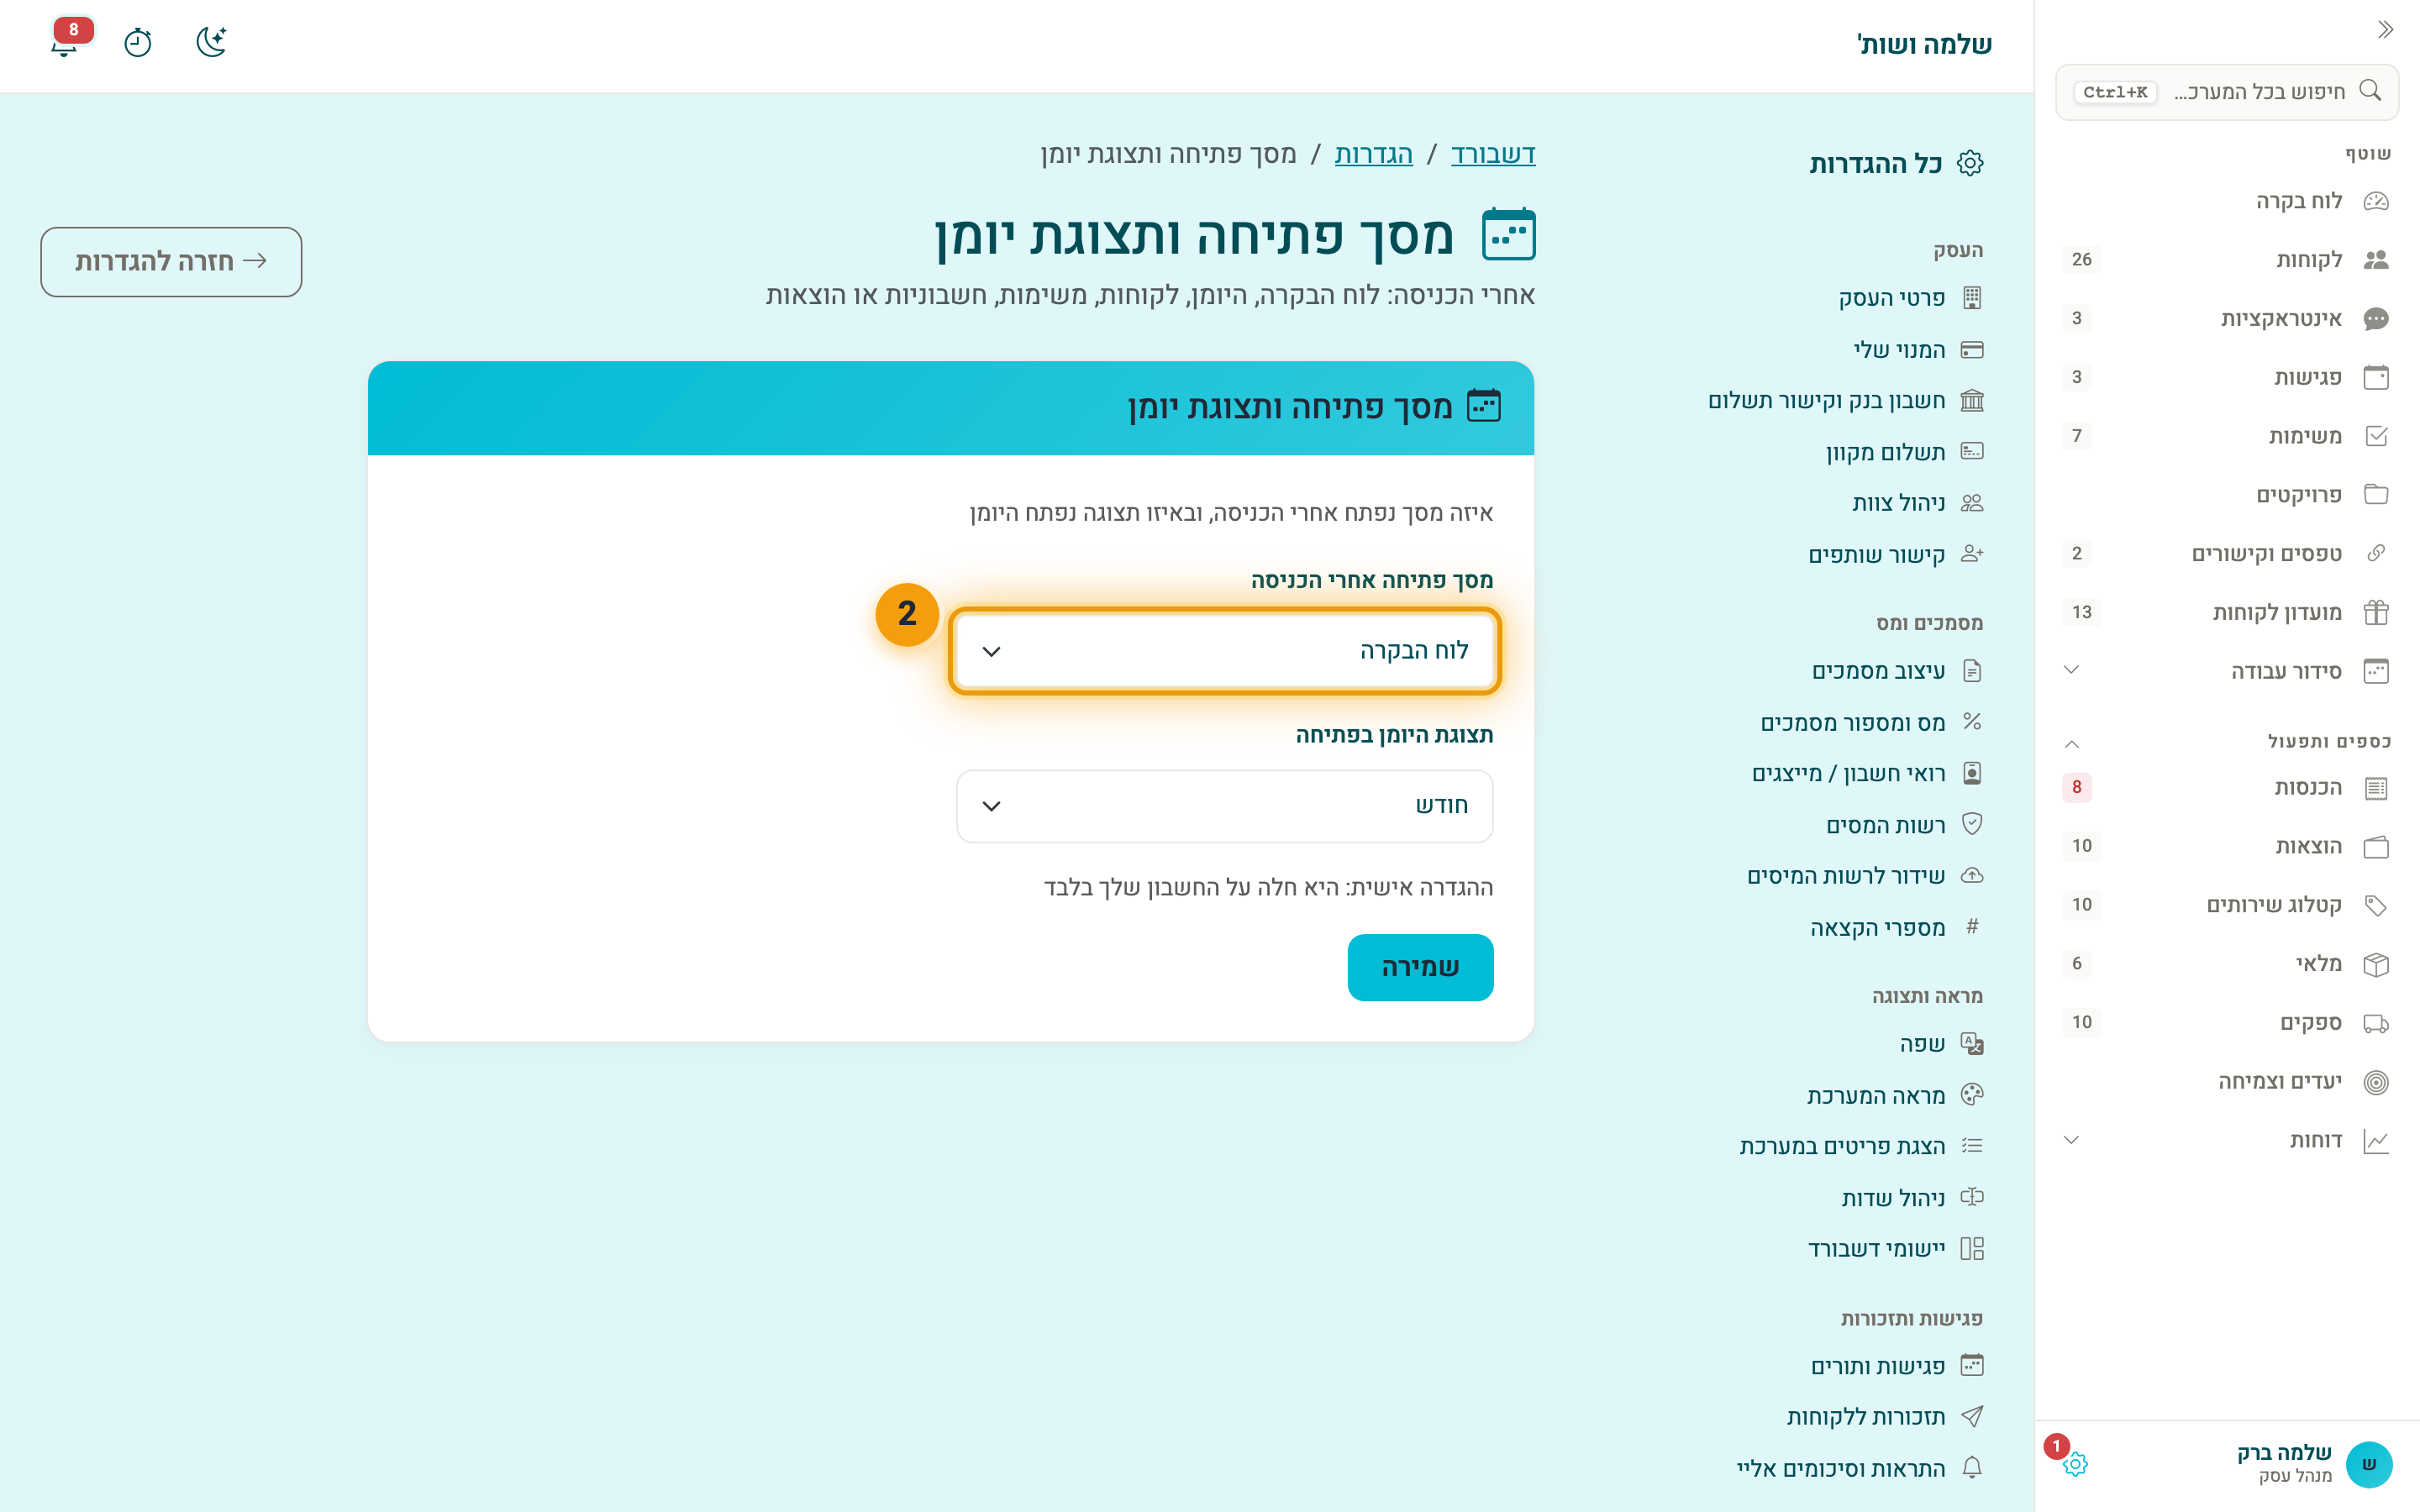The image size is (2420, 1512).
Task: Open עיצוב מסמכים settings item
Action: [1897, 671]
